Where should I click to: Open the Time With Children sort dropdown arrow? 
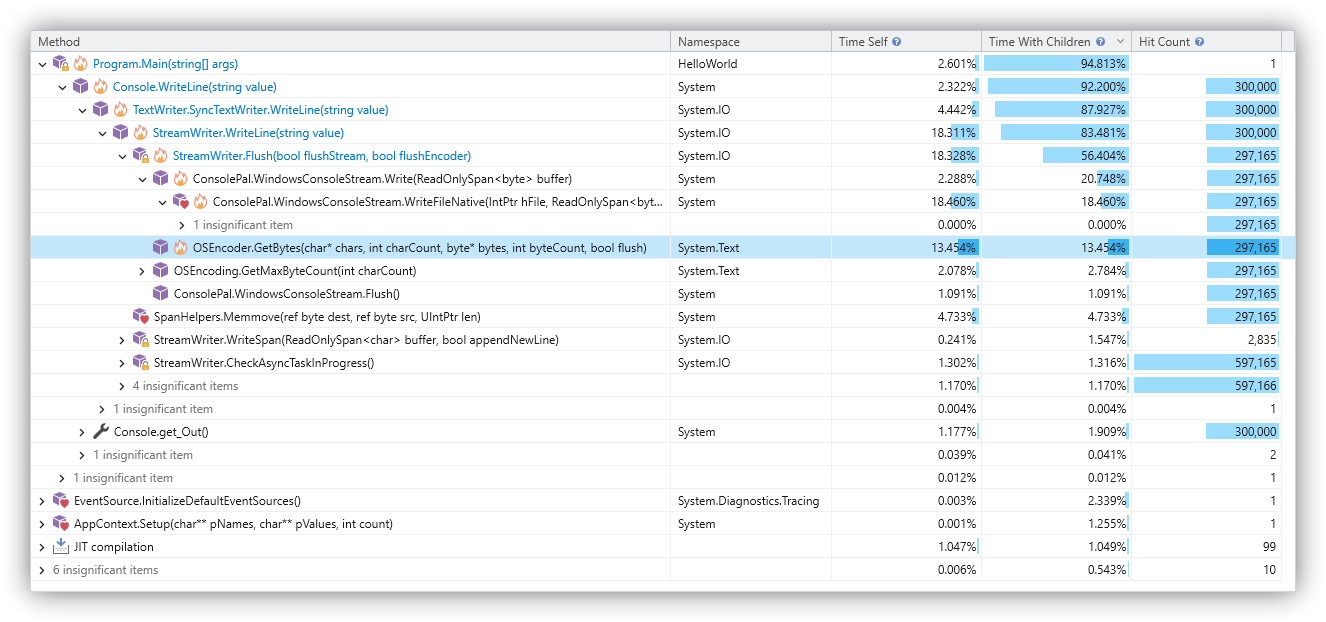(x=1119, y=42)
